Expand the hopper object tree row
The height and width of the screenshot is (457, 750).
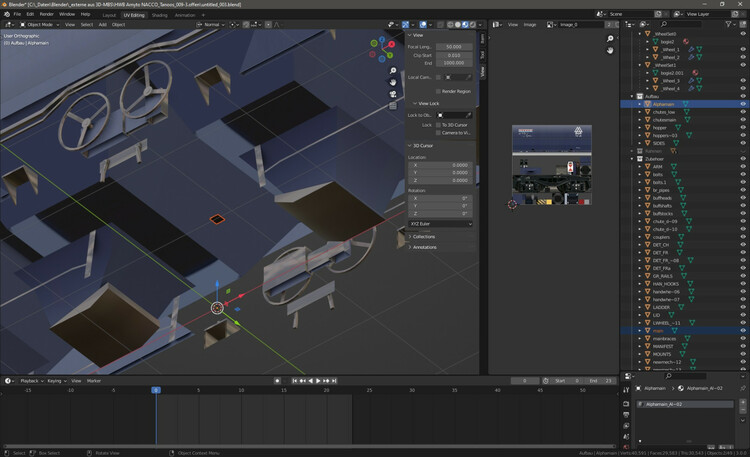tap(640, 127)
